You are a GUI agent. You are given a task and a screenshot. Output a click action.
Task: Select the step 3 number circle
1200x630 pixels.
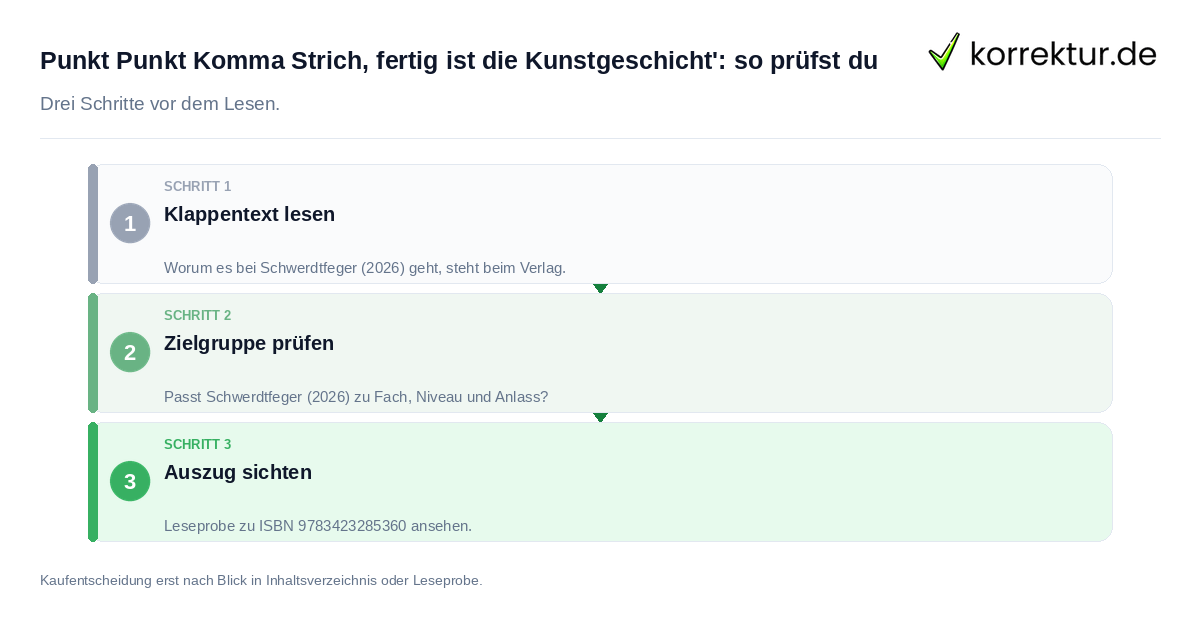click(x=130, y=481)
